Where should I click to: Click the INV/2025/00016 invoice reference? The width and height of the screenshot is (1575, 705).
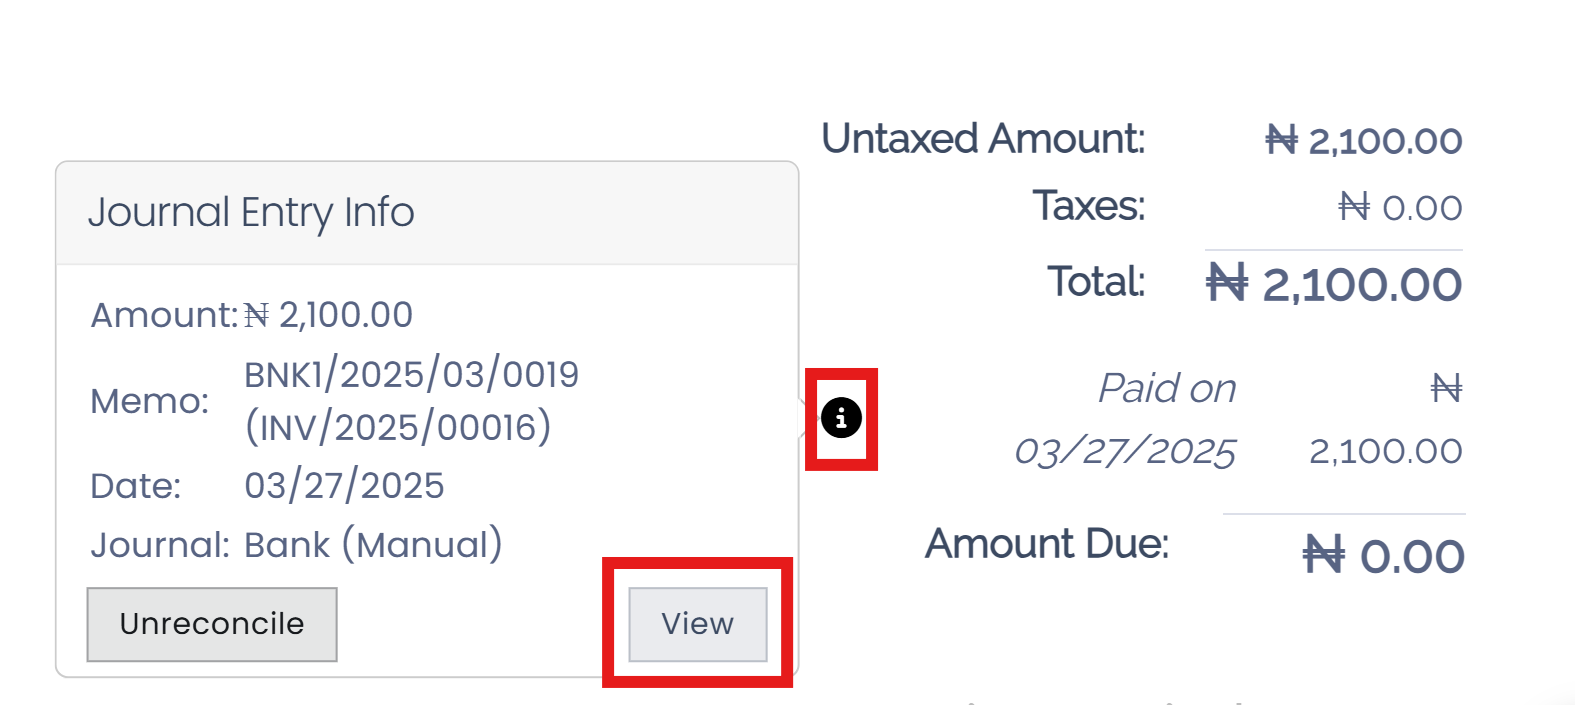[x=398, y=428]
